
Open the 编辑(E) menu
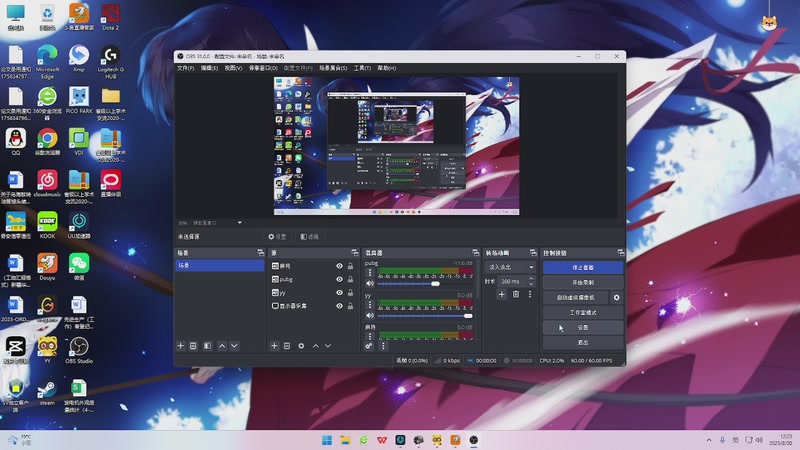(x=209, y=68)
